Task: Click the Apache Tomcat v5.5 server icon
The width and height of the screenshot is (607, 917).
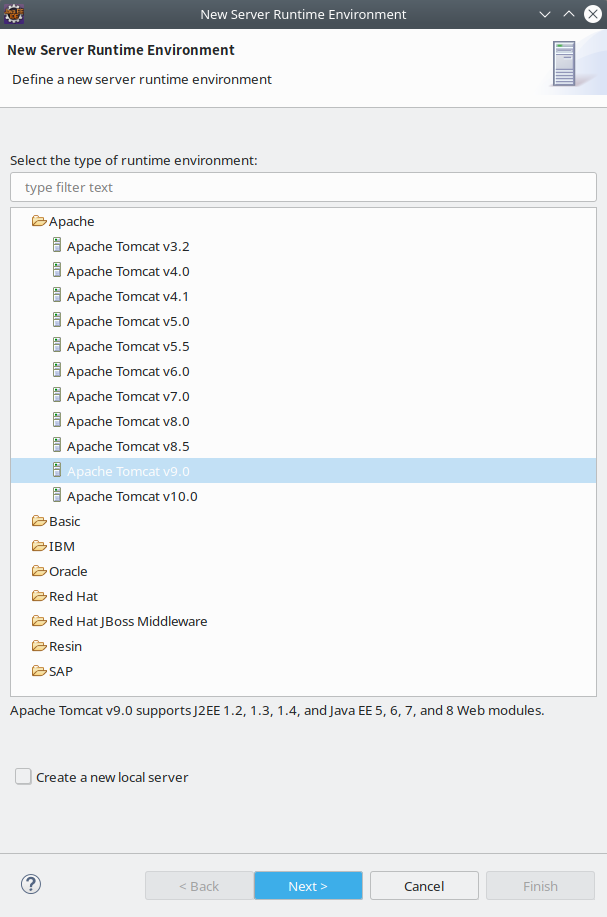Action: click(57, 346)
